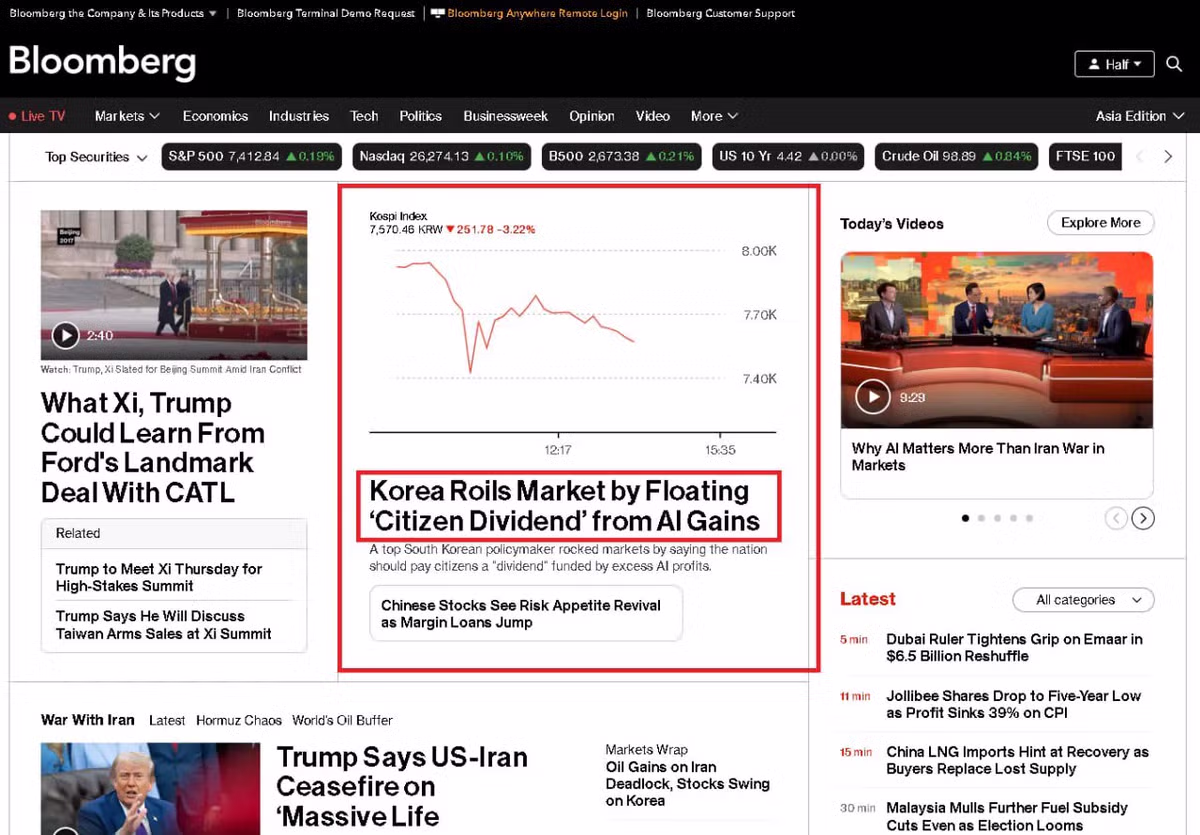Go to previous video with carousel arrow
The image size is (1200, 835).
pos(1116,518)
